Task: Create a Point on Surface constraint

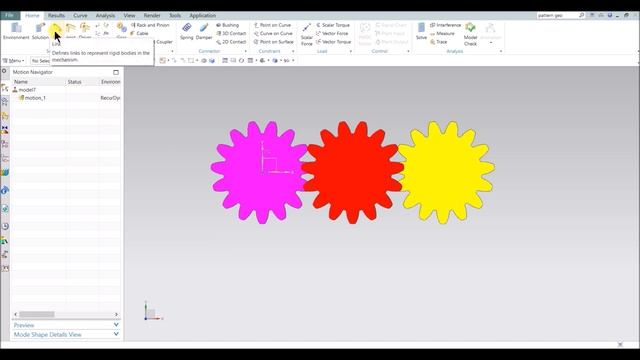Action: 273,42
